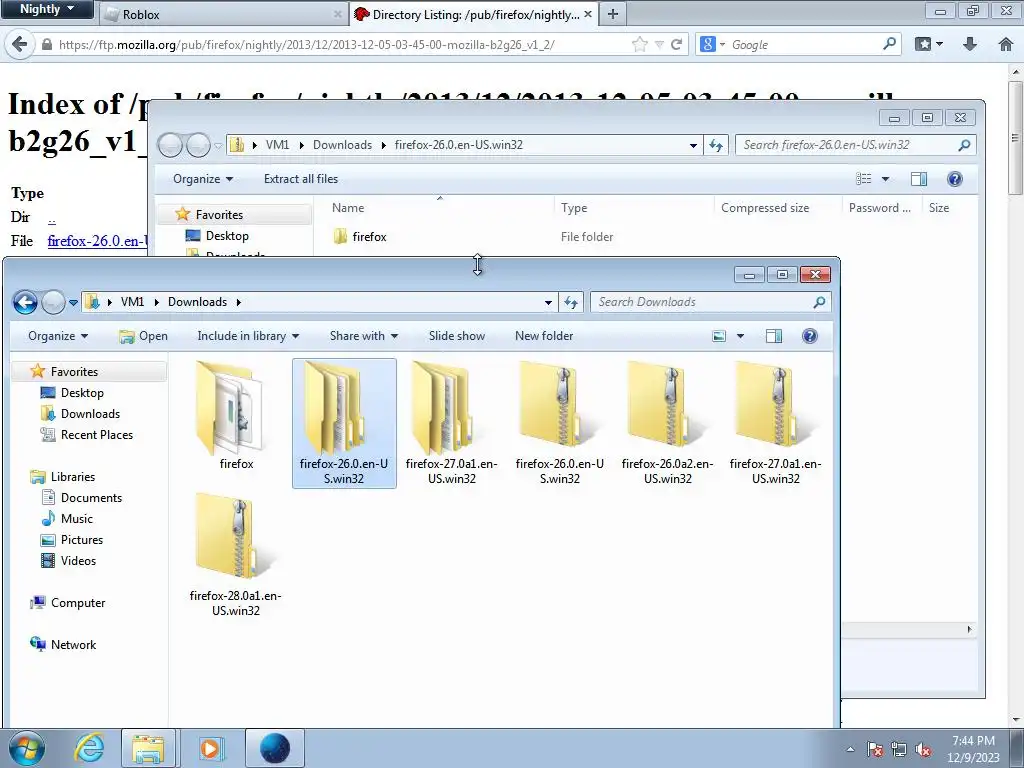Open the Firefox downloads arrow icon
Viewport: 1024px width, 768px height.
point(970,44)
